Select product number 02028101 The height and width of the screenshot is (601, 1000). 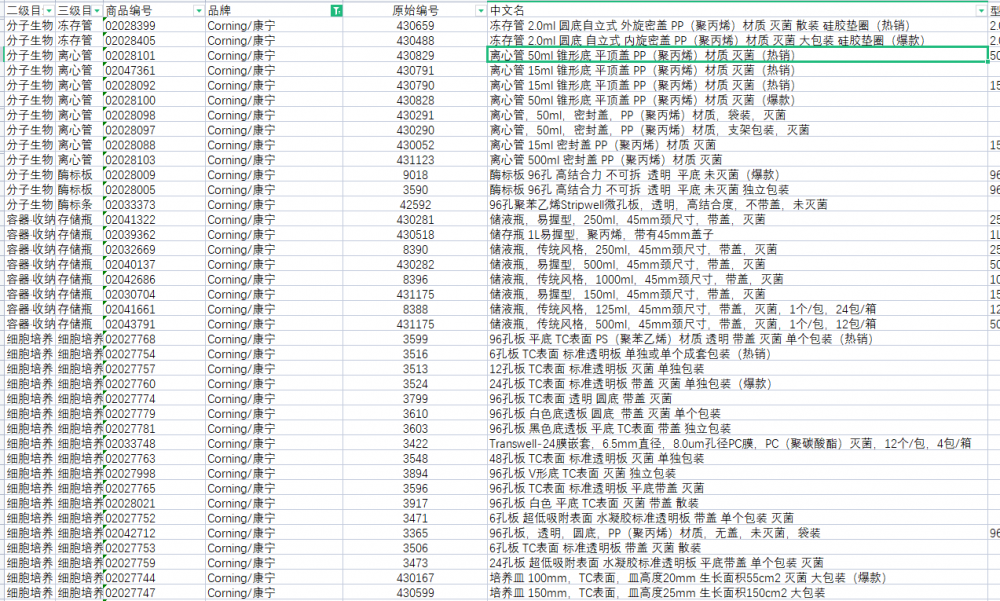pyautogui.click(x=154, y=56)
